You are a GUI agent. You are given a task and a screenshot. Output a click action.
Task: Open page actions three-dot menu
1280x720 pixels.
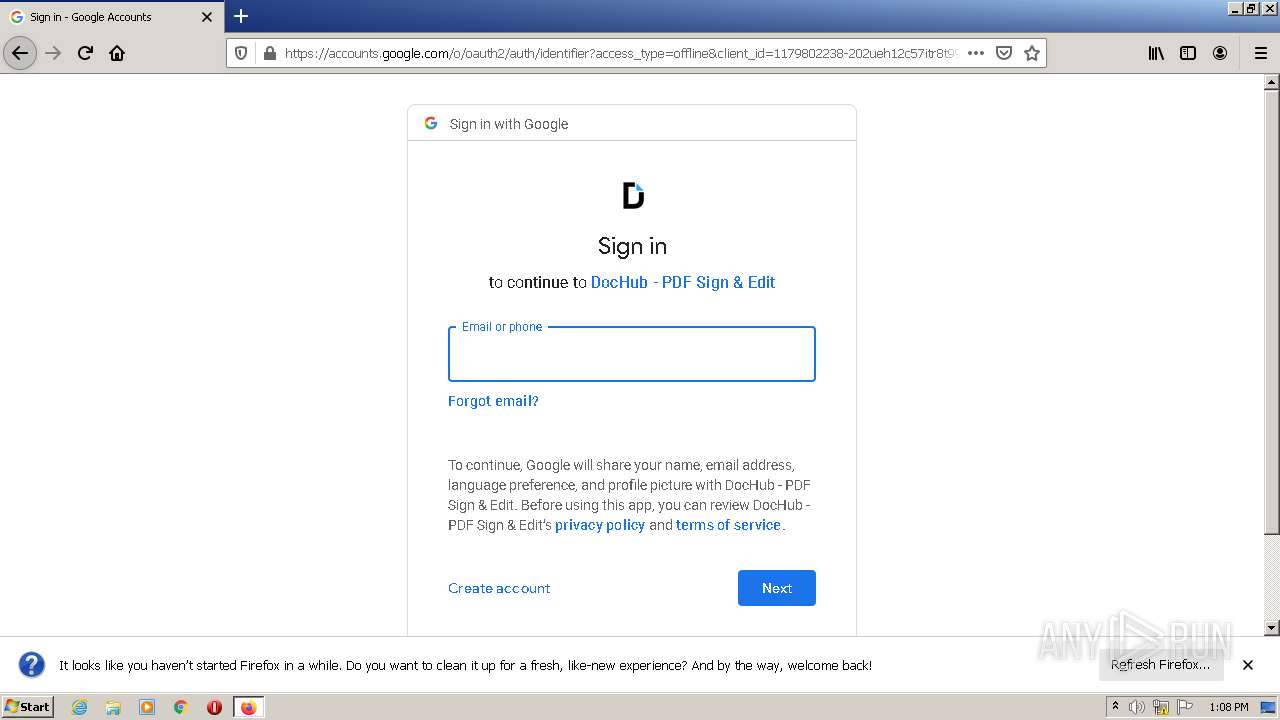(976, 53)
